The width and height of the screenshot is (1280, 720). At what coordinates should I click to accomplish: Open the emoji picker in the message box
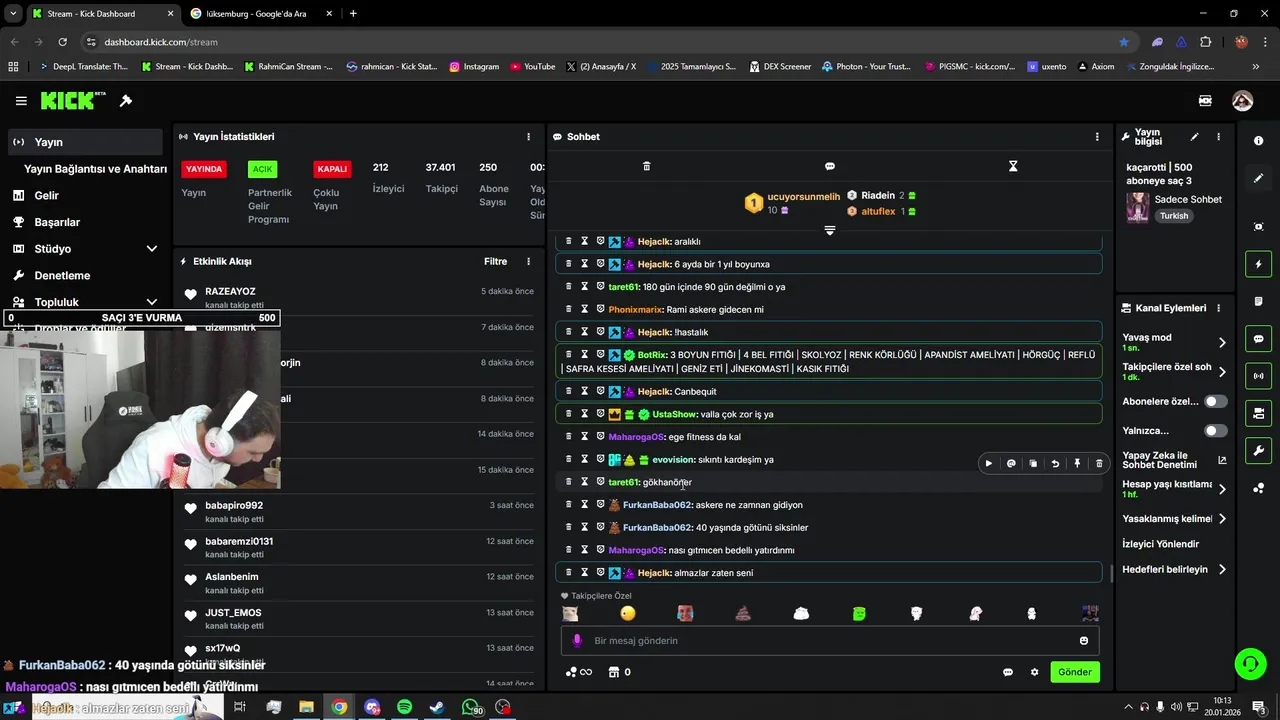(1083, 641)
